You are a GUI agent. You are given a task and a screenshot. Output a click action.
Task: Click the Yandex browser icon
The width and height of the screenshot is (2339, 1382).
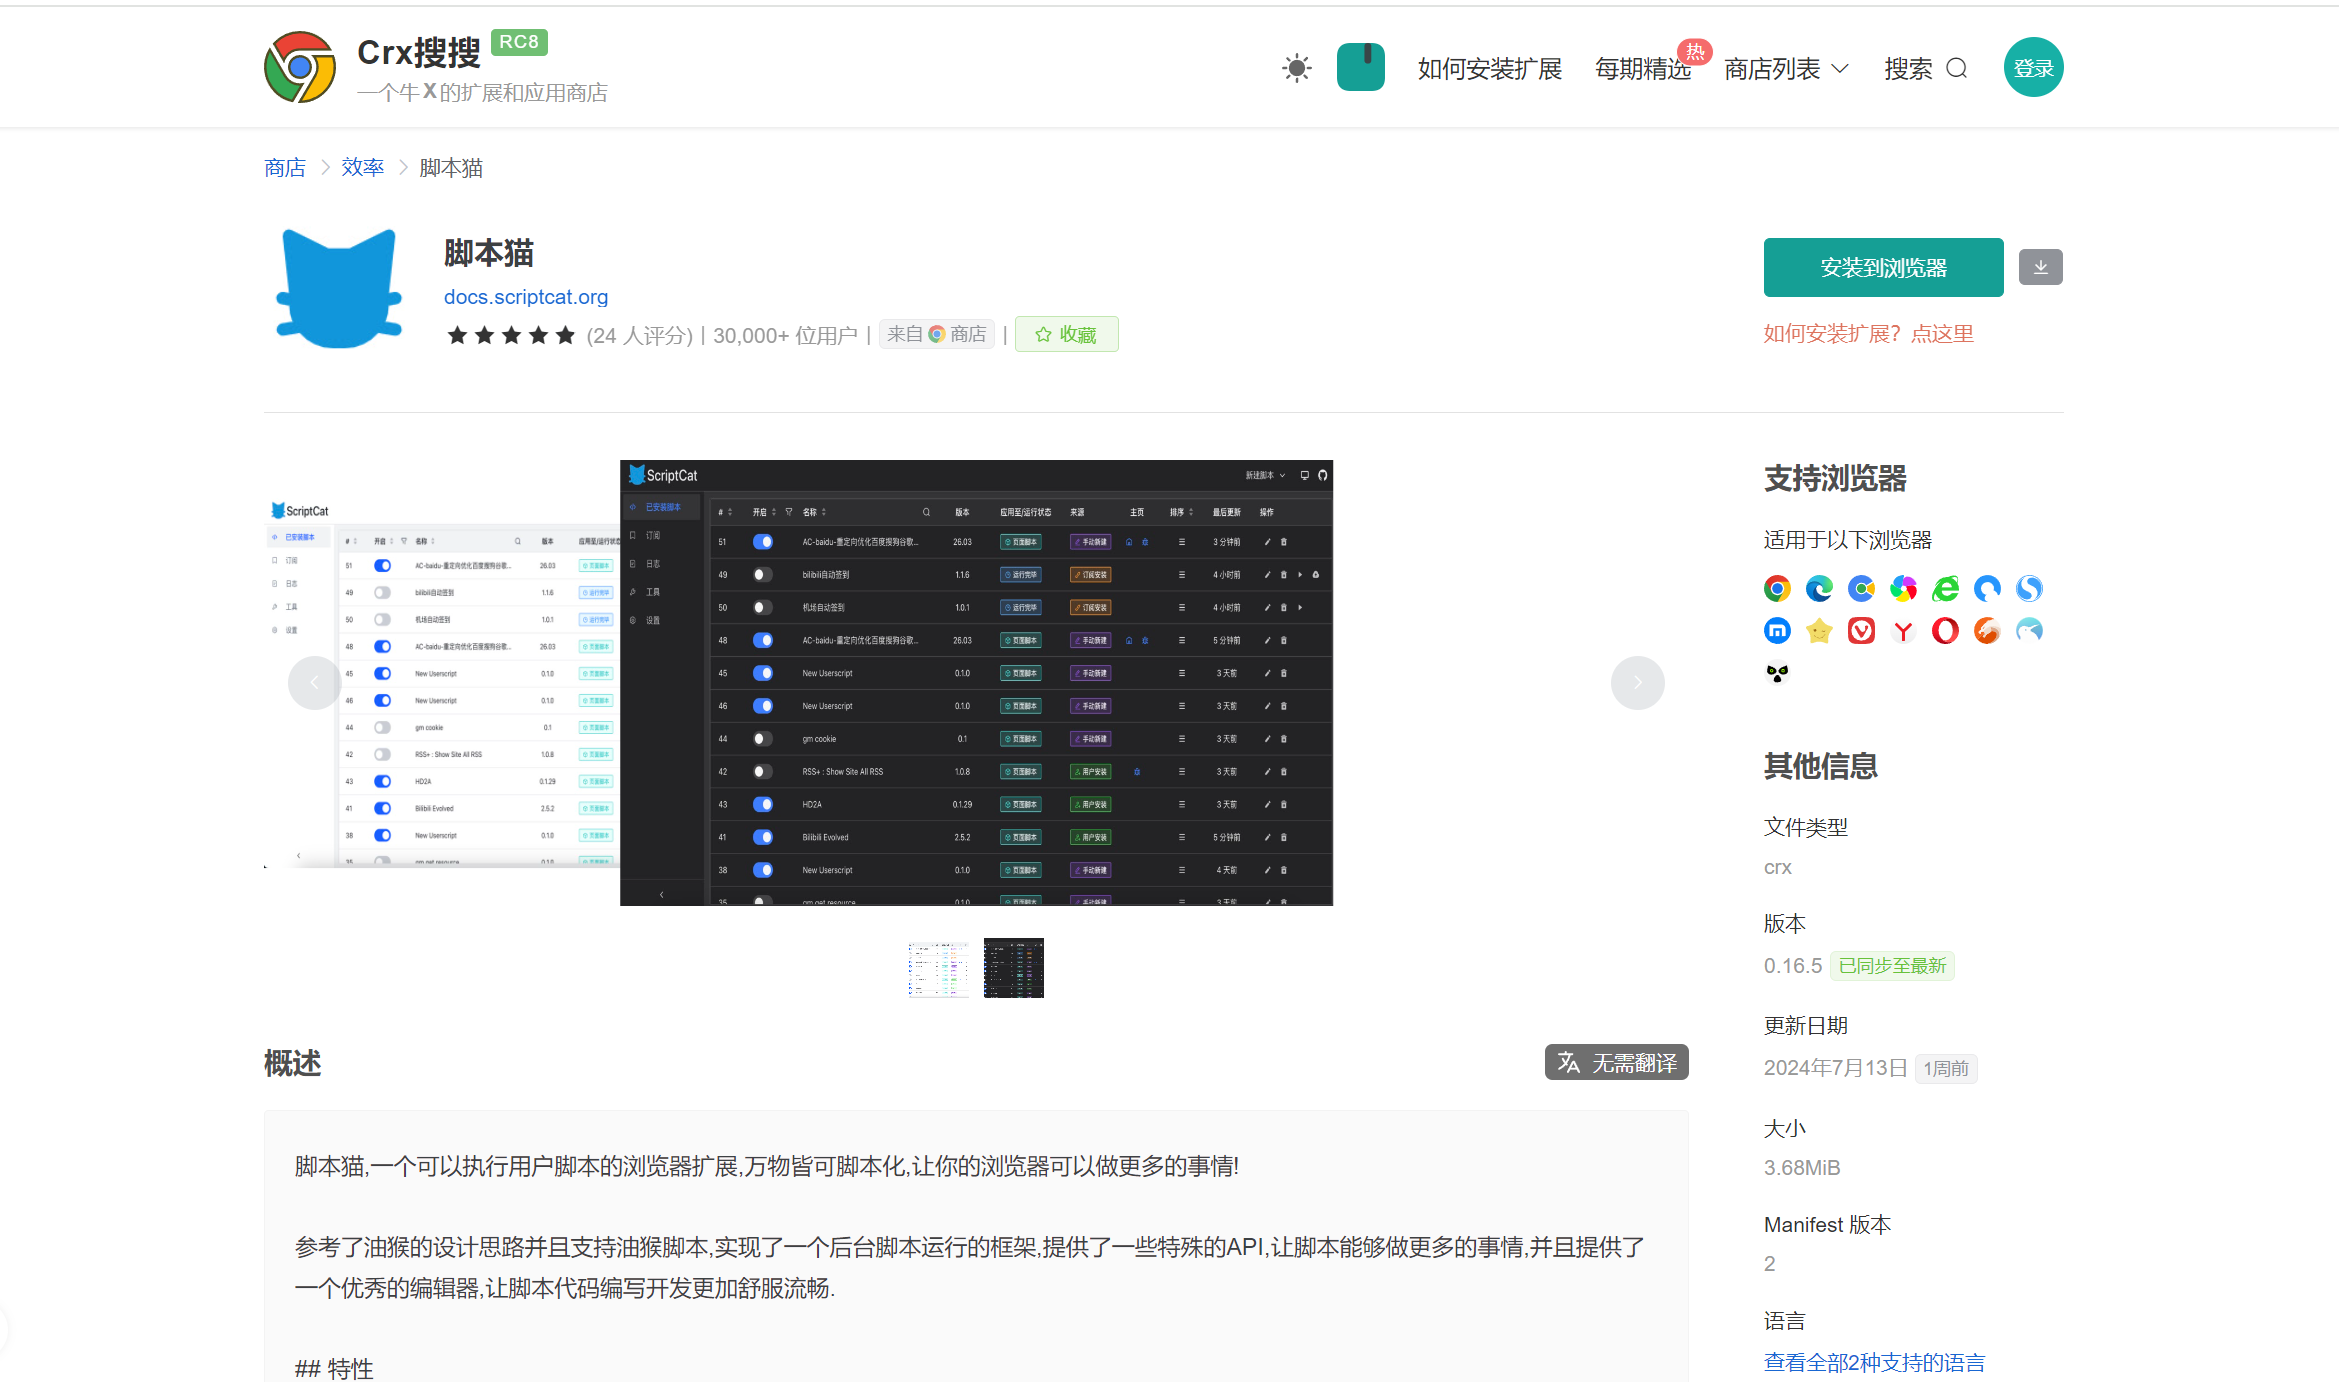click(1902, 631)
